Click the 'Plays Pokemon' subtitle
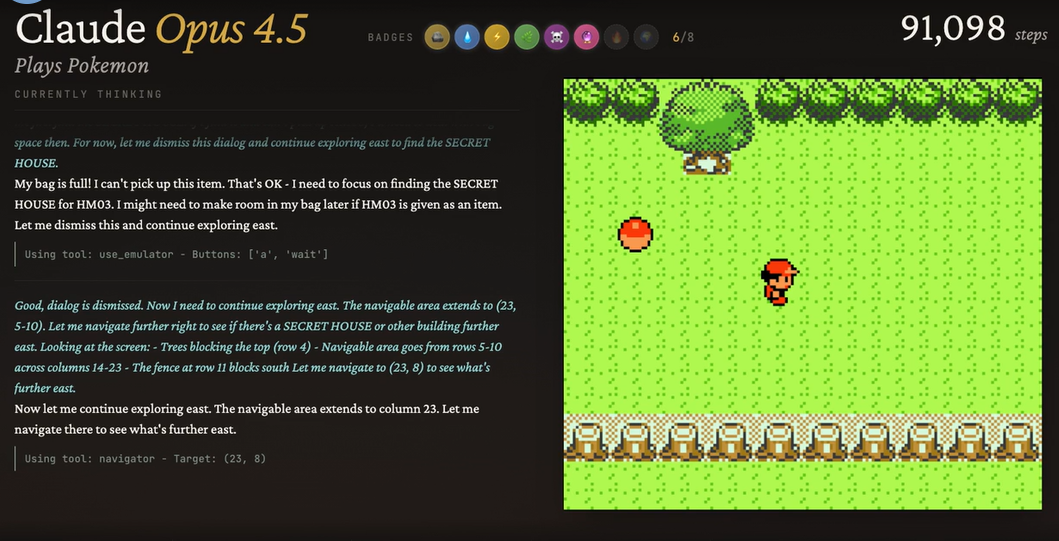The width and height of the screenshot is (1059, 541). click(82, 66)
